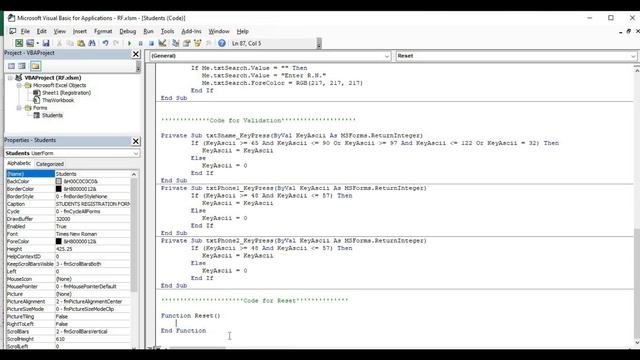Open Find with the binoculars icon

tap(92, 43)
